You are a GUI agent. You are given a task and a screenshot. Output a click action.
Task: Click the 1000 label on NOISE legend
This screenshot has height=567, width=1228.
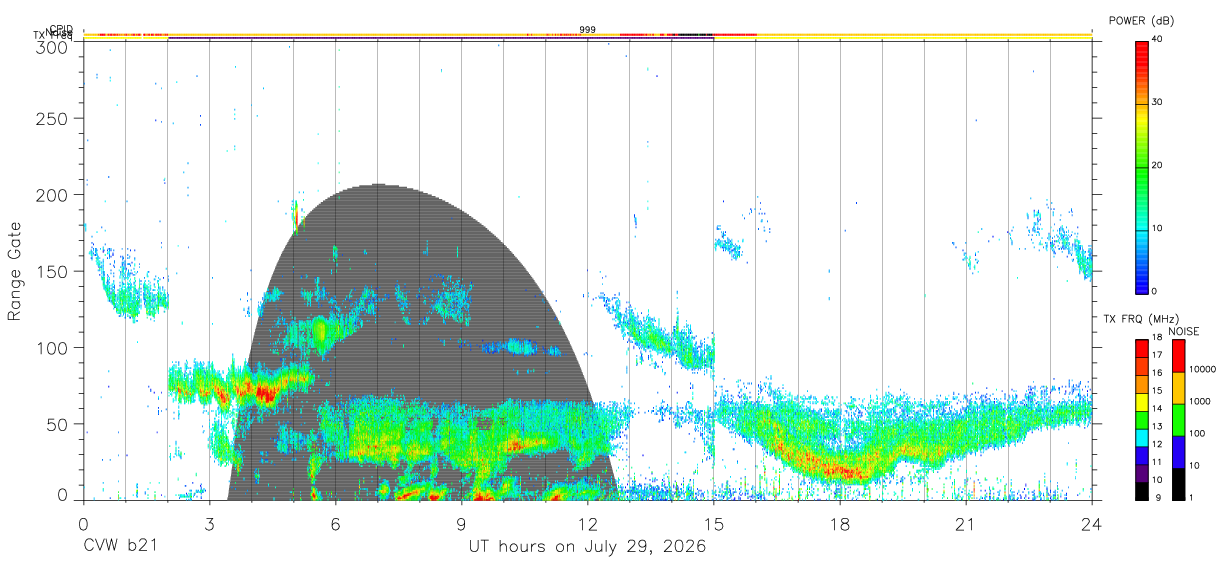click(x=1201, y=402)
